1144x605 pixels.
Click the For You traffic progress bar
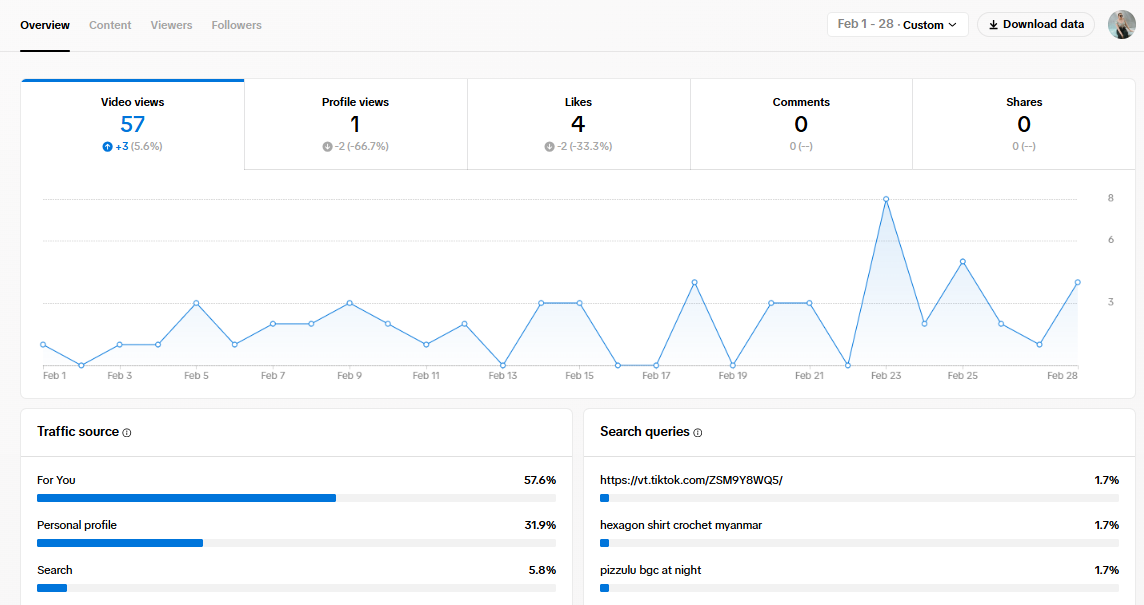coord(296,498)
